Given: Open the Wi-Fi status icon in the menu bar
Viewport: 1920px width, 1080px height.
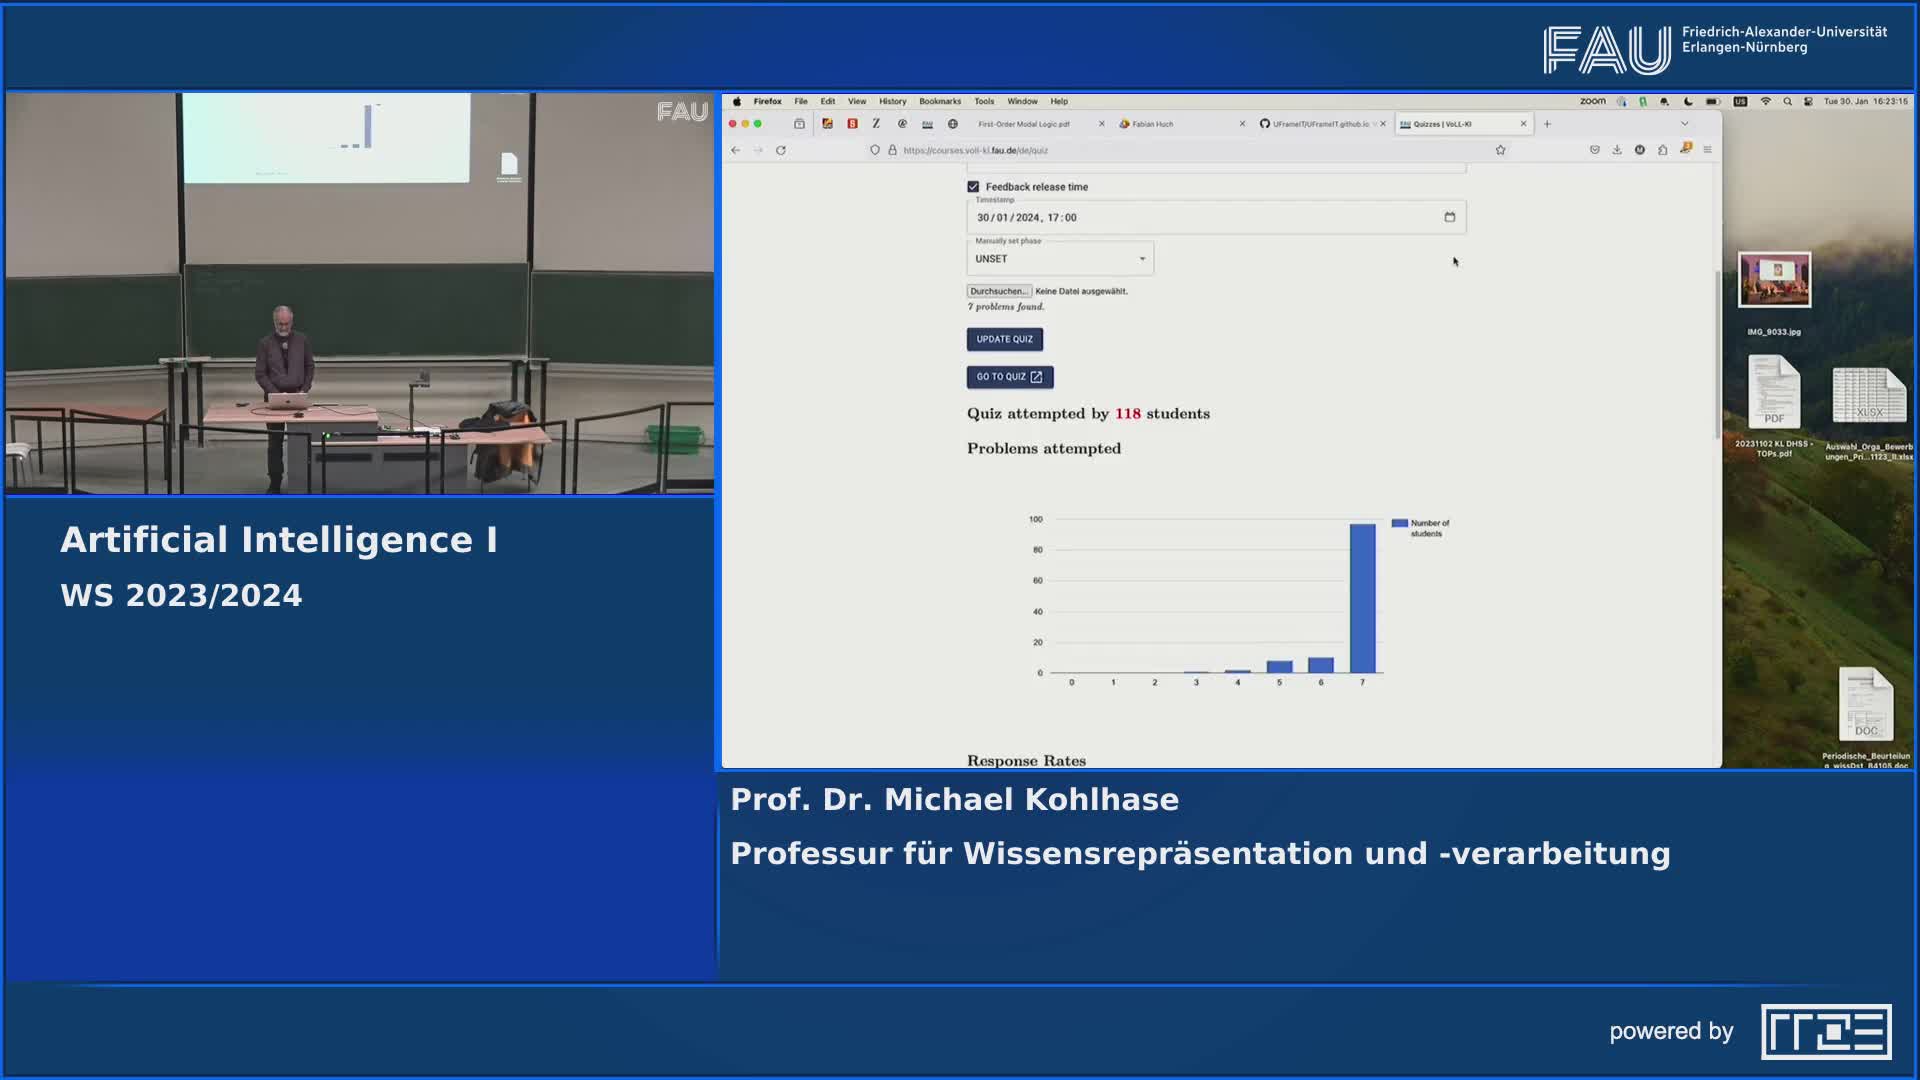Looking at the screenshot, I should click(x=1766, y=100).
